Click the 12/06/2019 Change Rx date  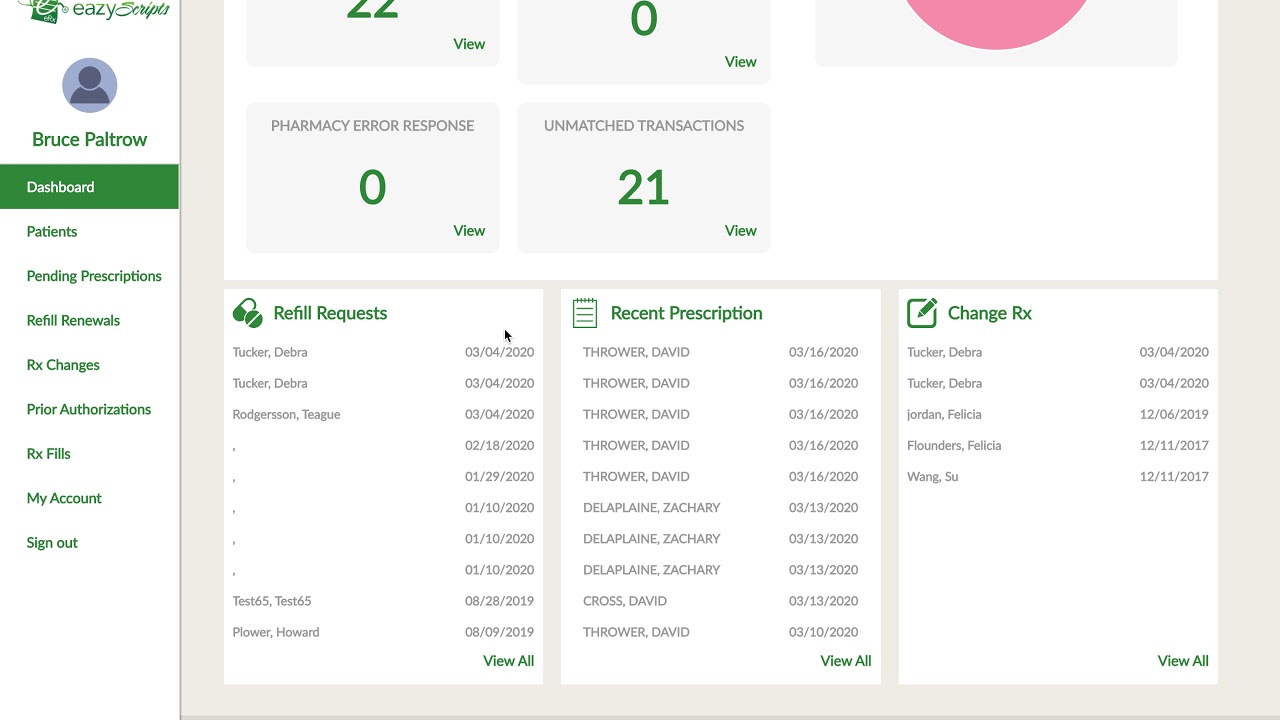click(x=1174, y=414)
